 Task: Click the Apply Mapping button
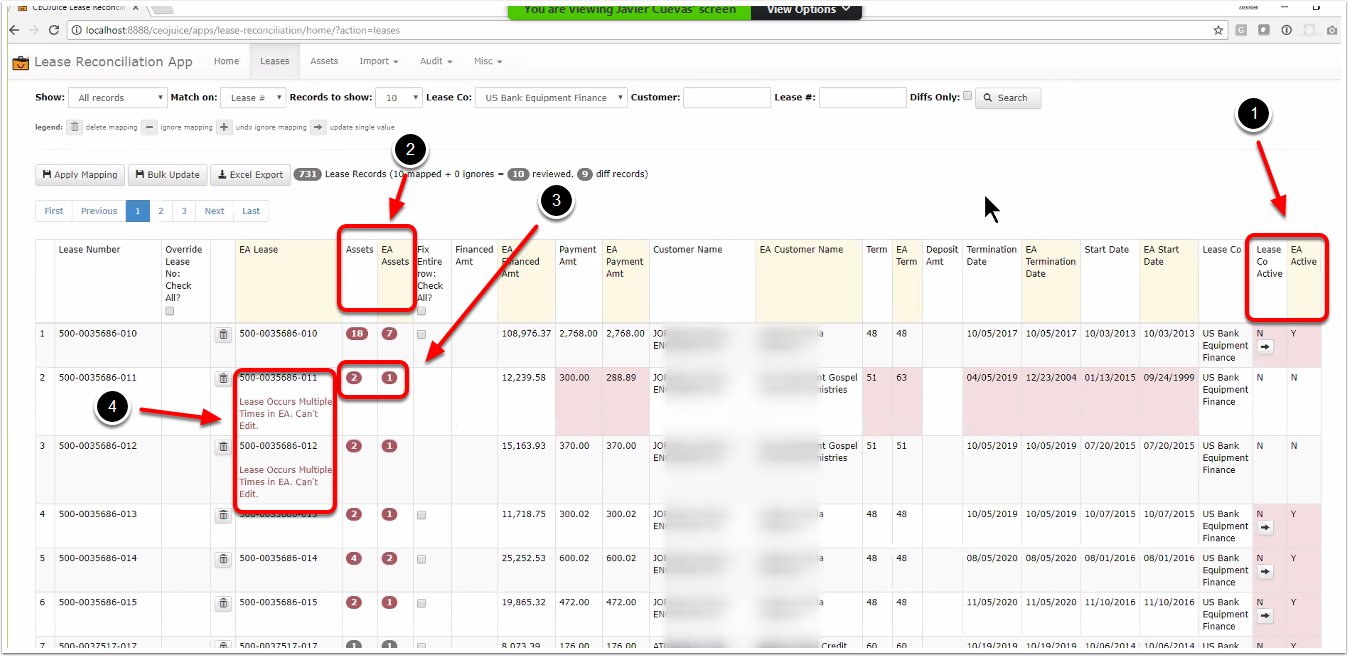click(80, 175)
